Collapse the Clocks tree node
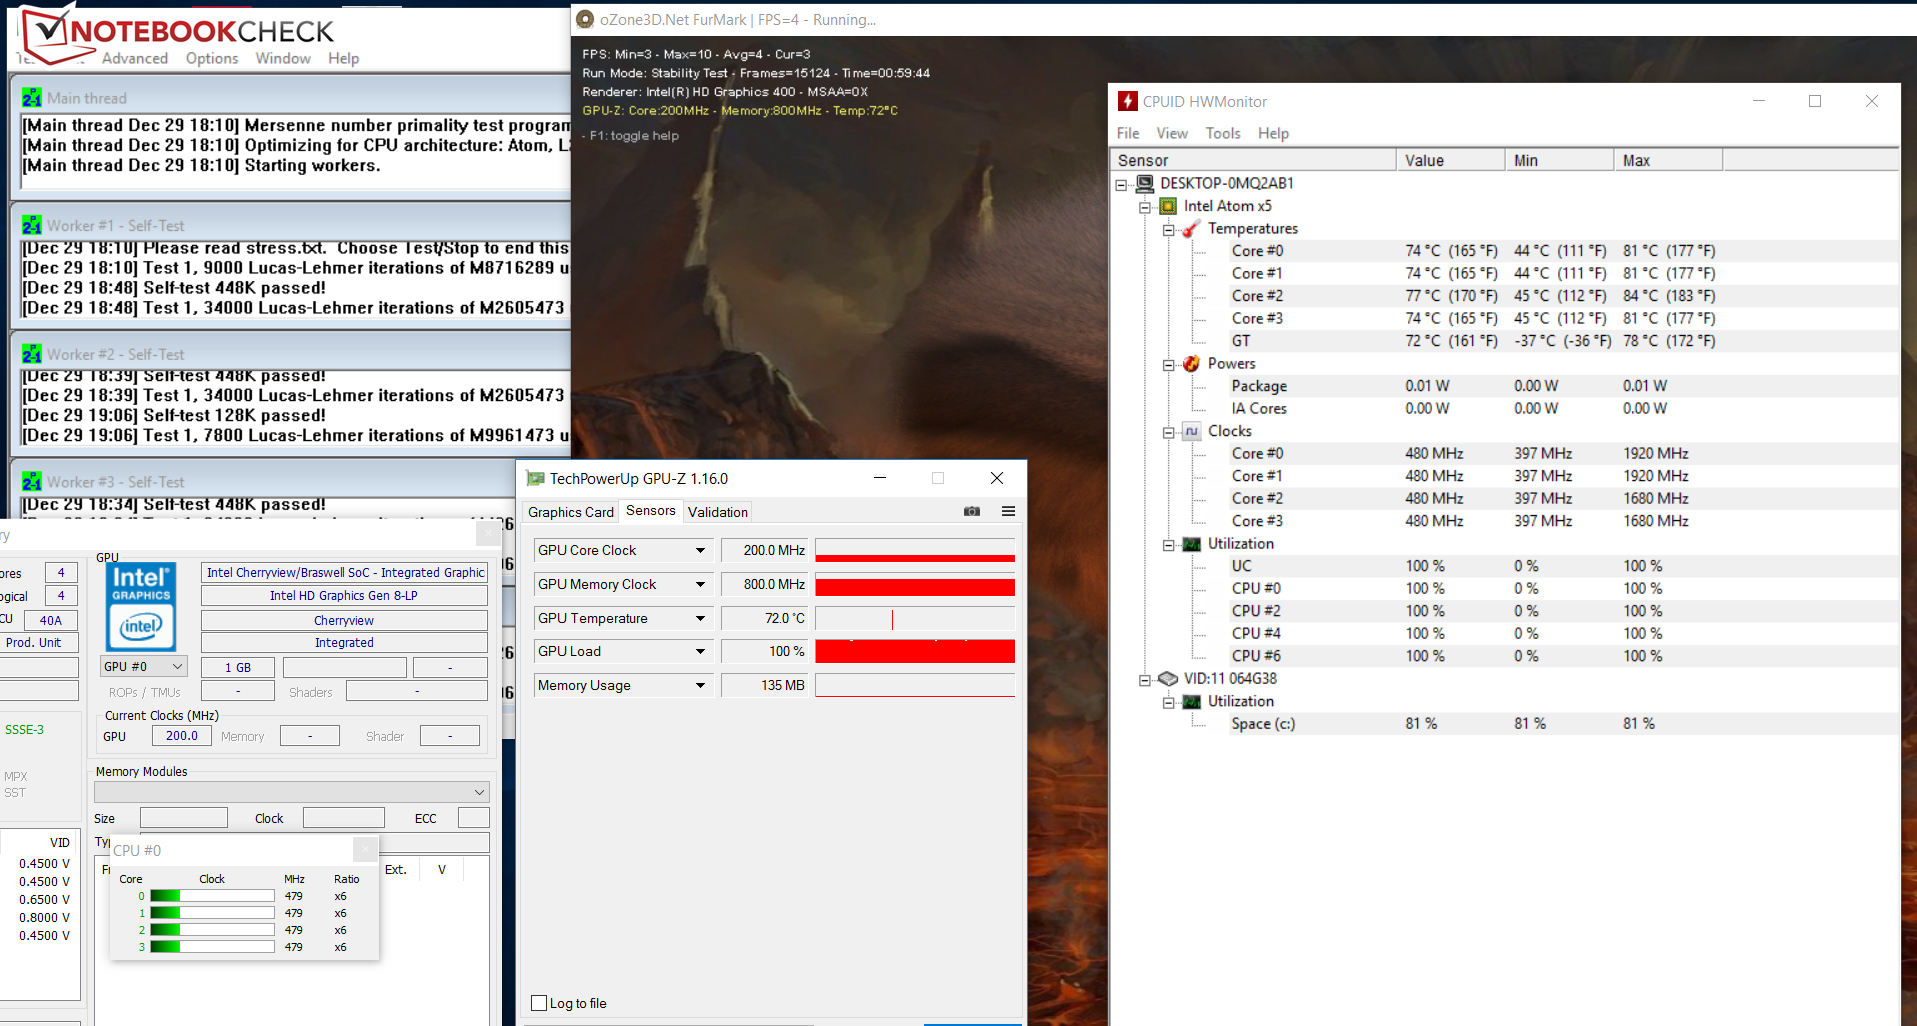This screenshot has height=1026, width=1917. [1168, 432]
